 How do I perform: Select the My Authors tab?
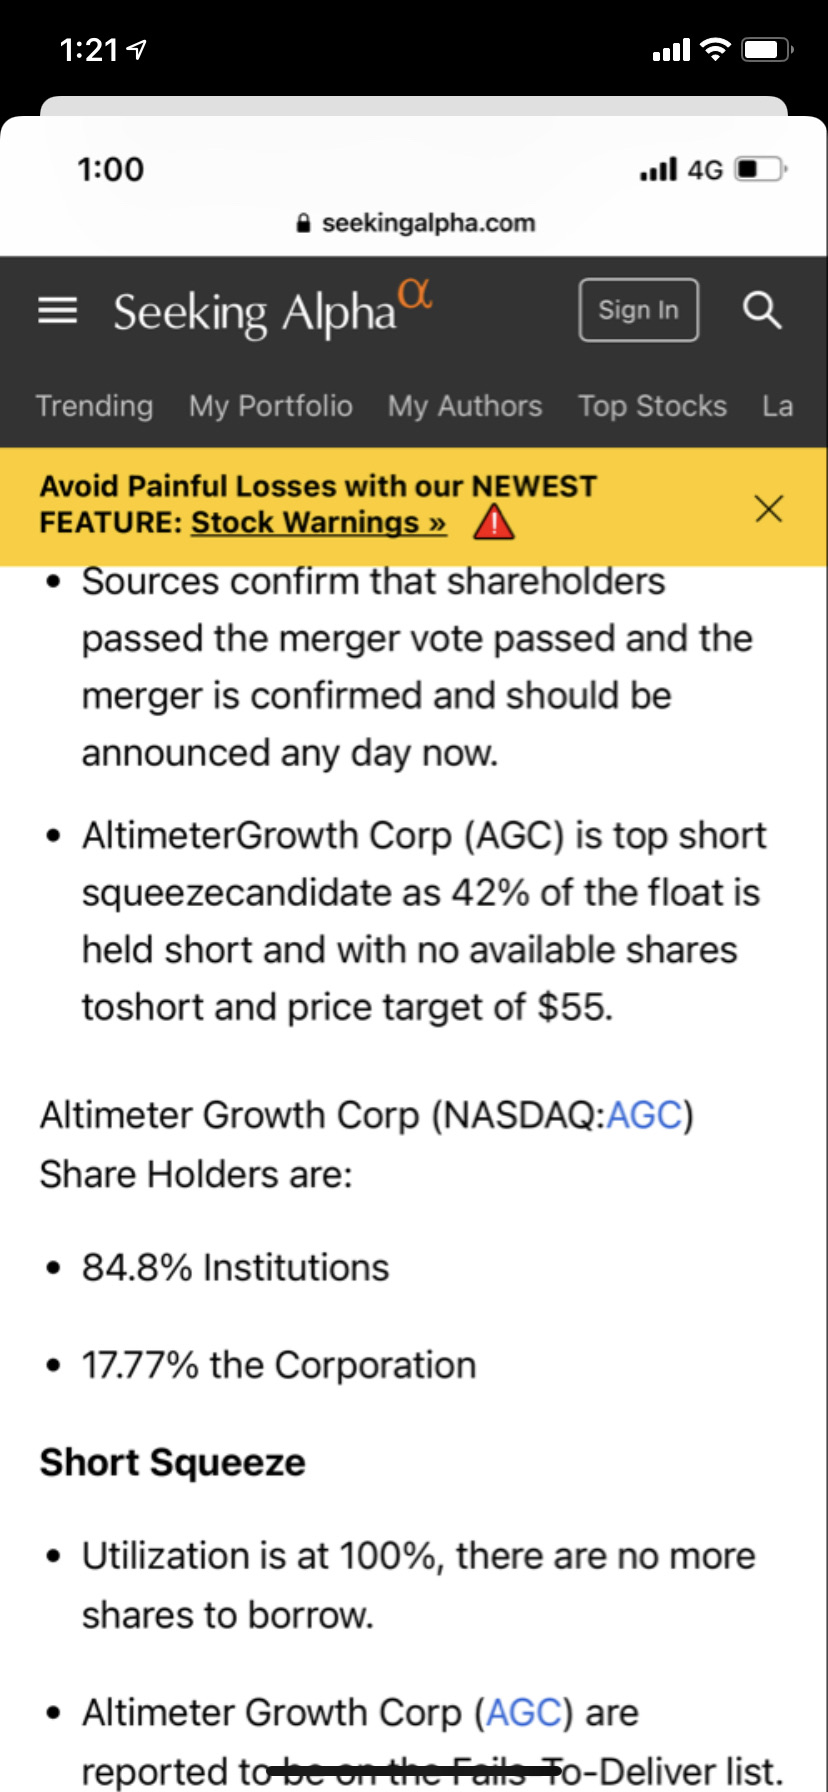click(x=465, y=406)
